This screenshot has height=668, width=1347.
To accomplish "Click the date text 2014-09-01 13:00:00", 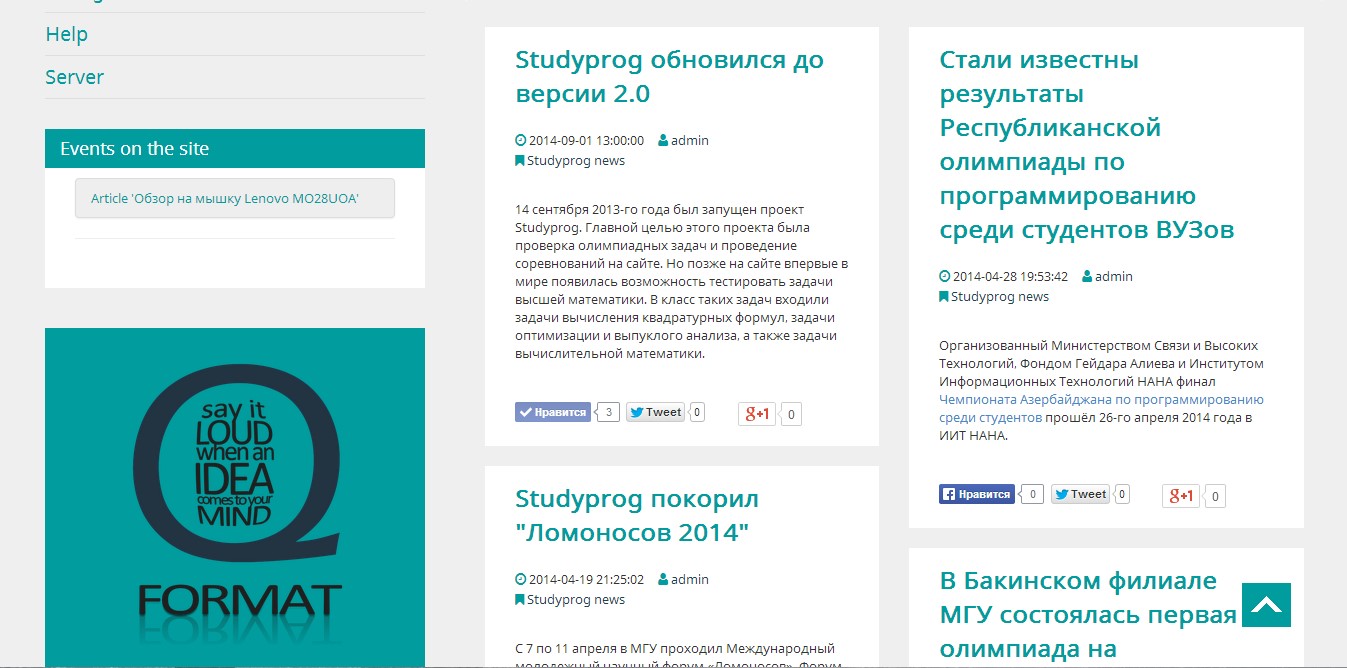I will [x=586, y=141].
